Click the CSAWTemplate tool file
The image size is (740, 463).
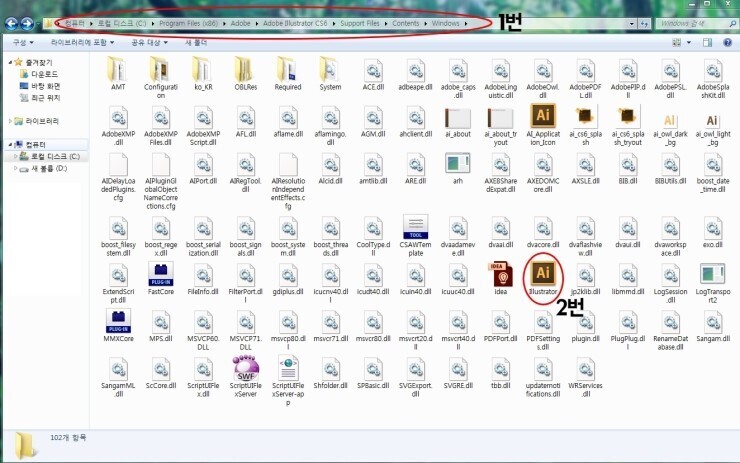pyautogui.click(x=415, y=225)
